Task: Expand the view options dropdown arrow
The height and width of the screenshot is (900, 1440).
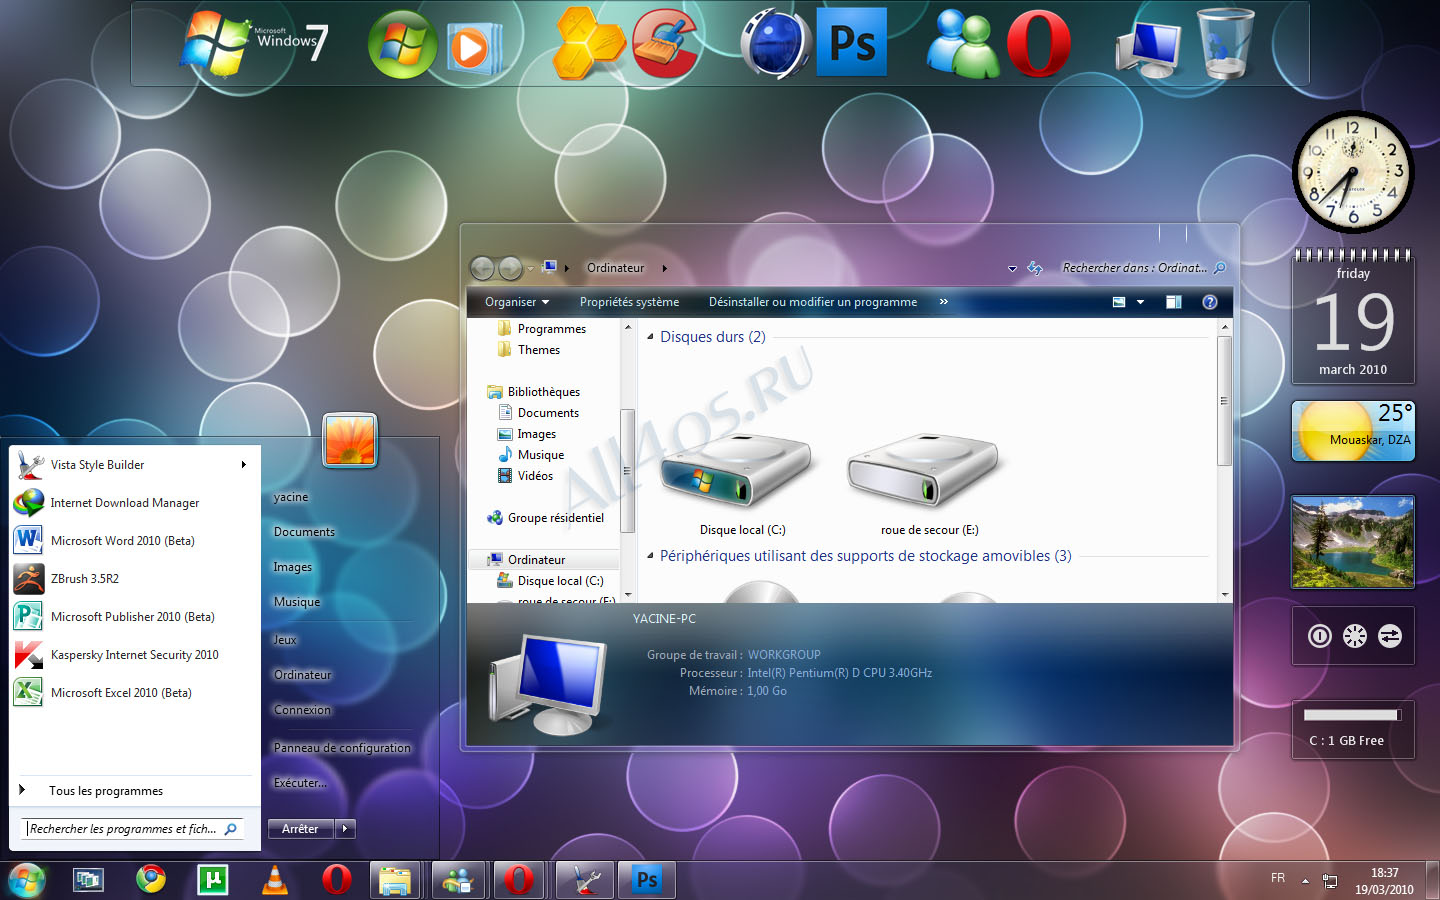Action: pyautogui.click(x=1140, y=302)
